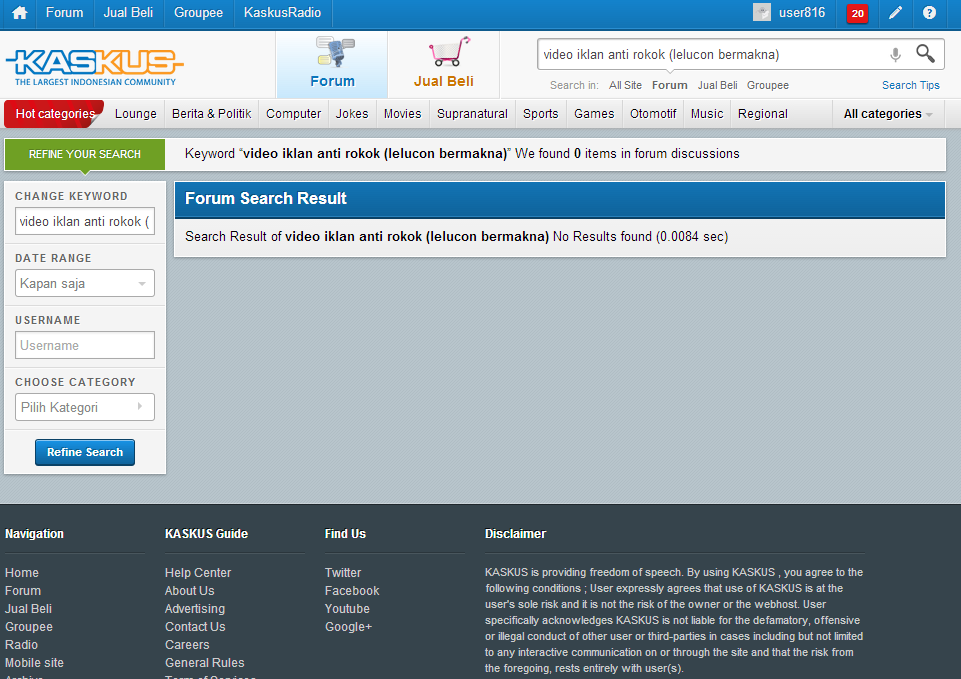Click the microphone voice search icon

(895, 55)
